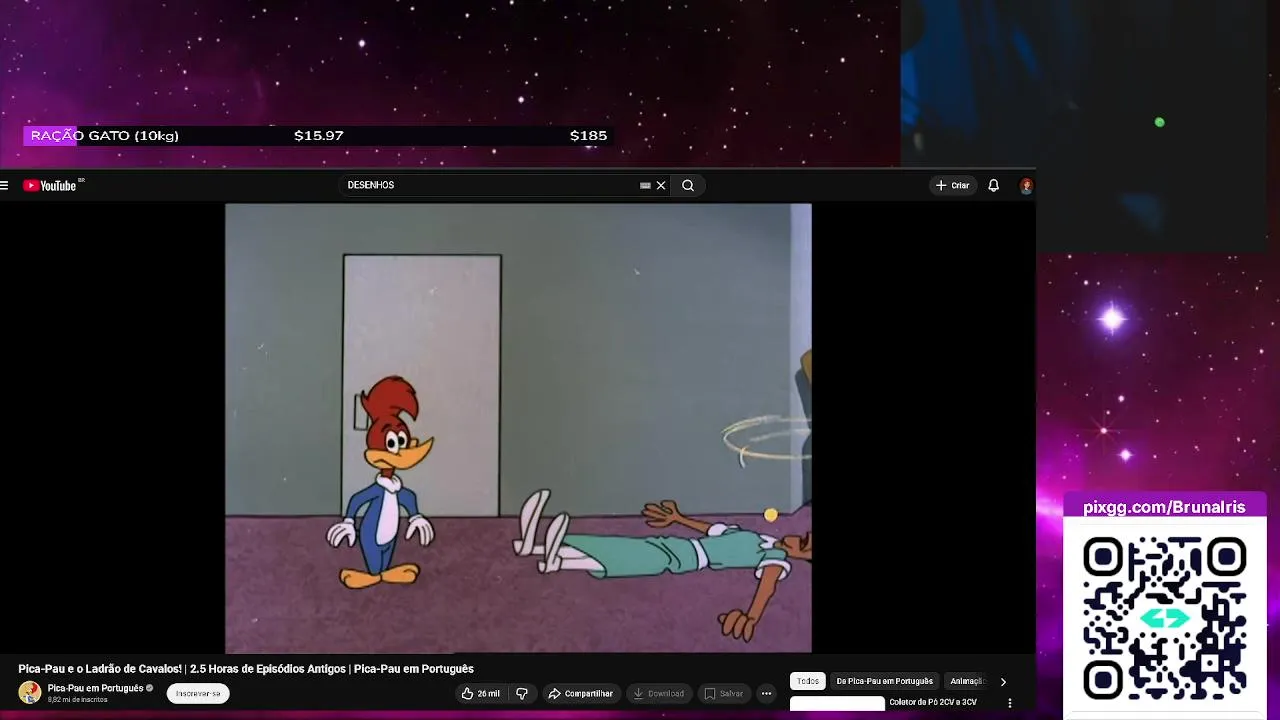Screen dimensions: 1280x720
Task: Open the three-dot more actions menu
Action: click(x=766, y=693)
